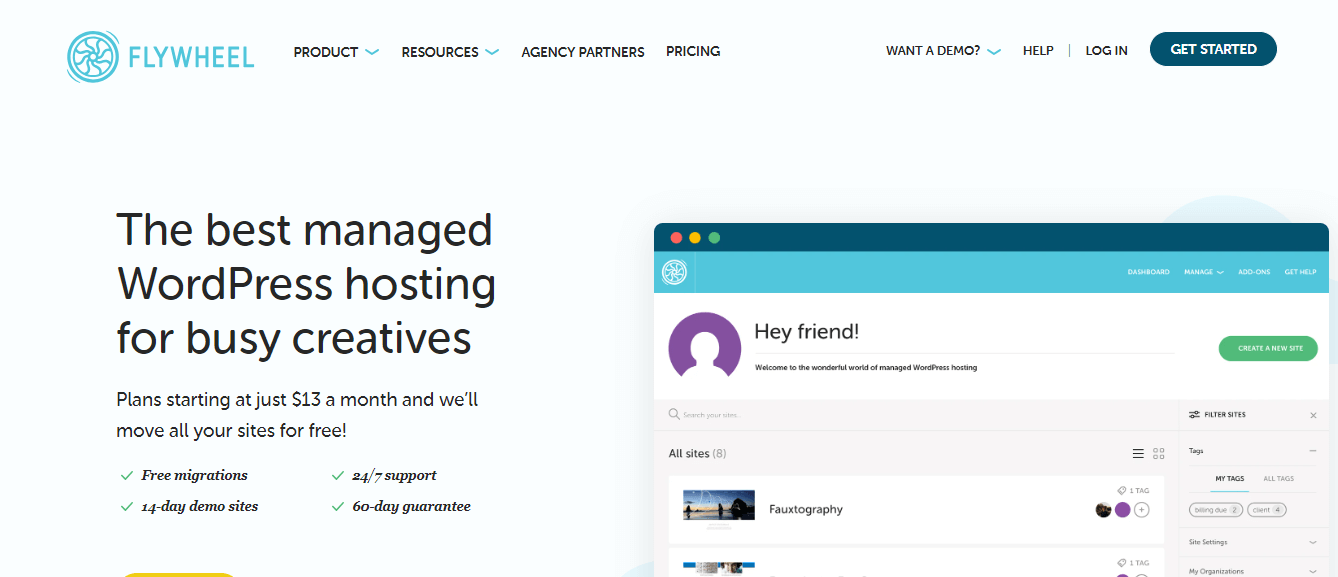This screenshot has height=577, width=1338.
Task: Open the Manage menu in the dashboard preview
Action: pos(1203,272)
